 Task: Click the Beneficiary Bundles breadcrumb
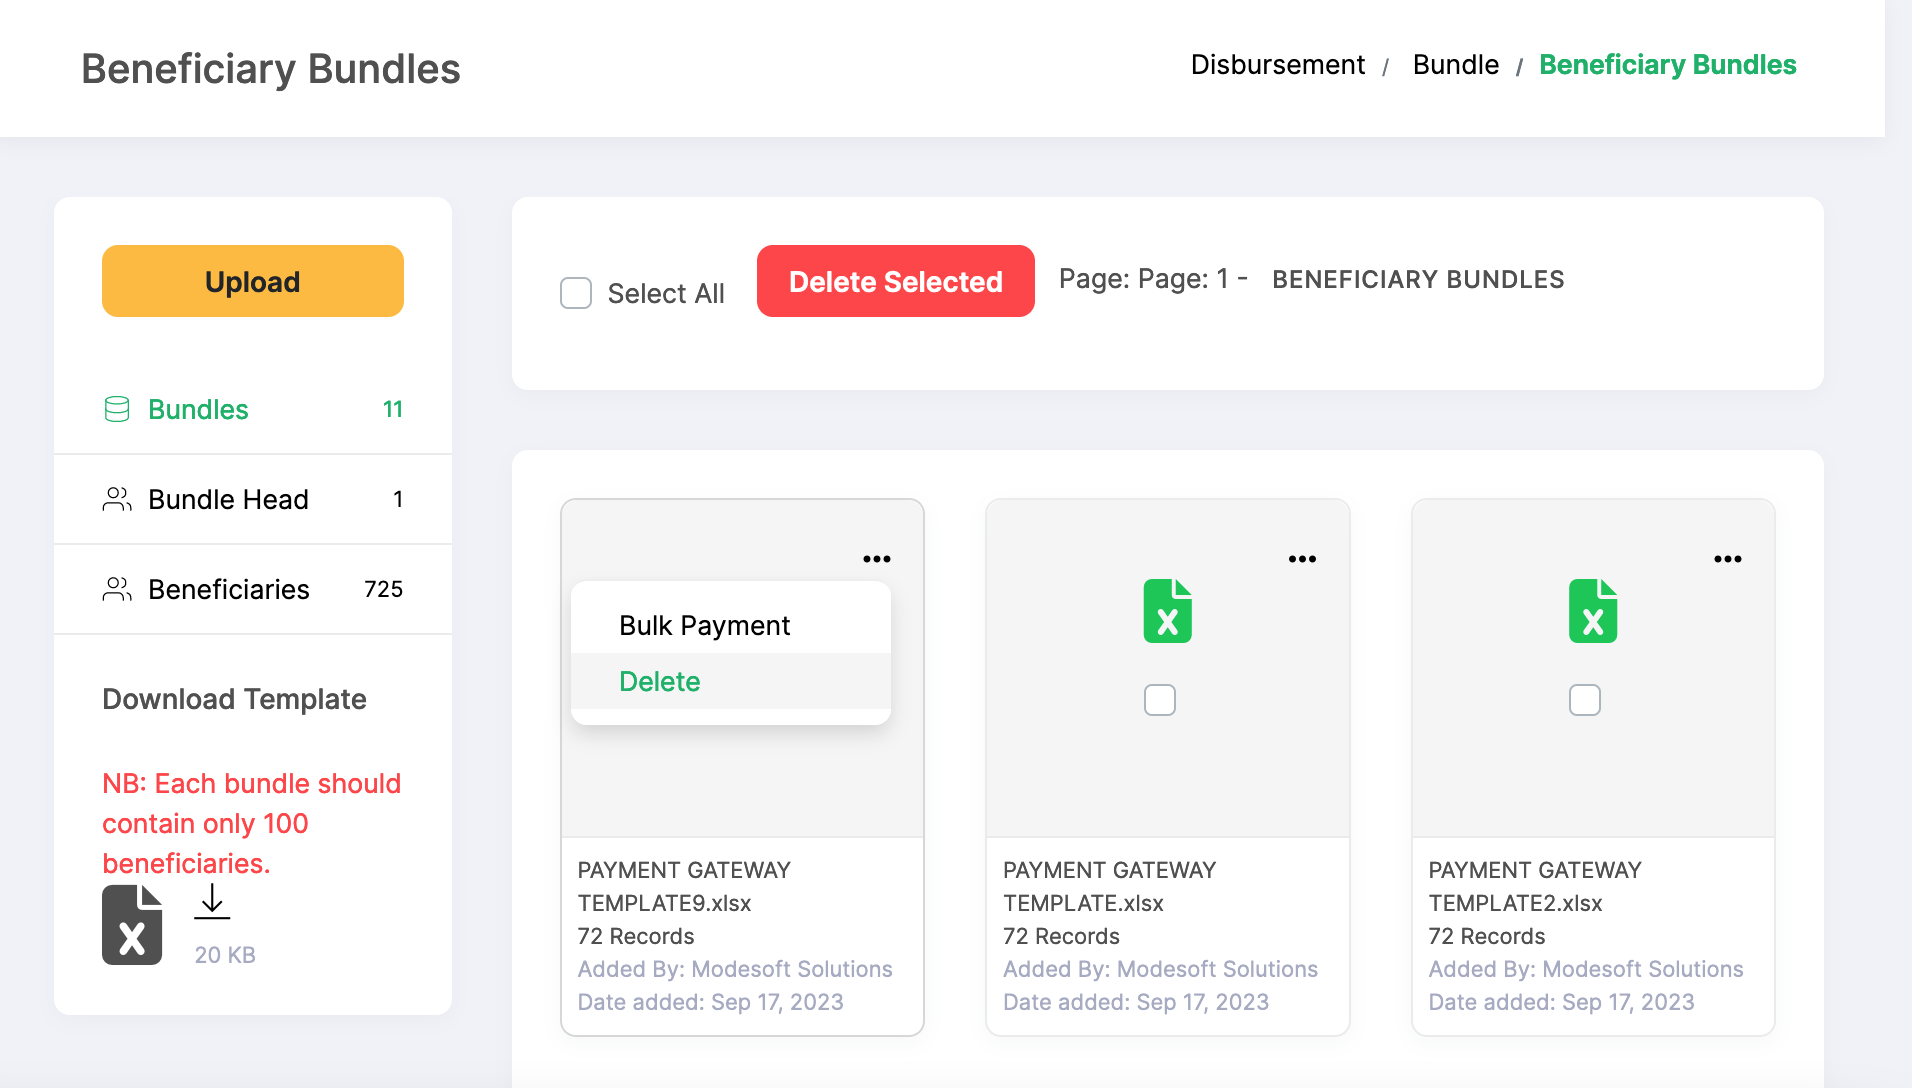click(1668, 65)
